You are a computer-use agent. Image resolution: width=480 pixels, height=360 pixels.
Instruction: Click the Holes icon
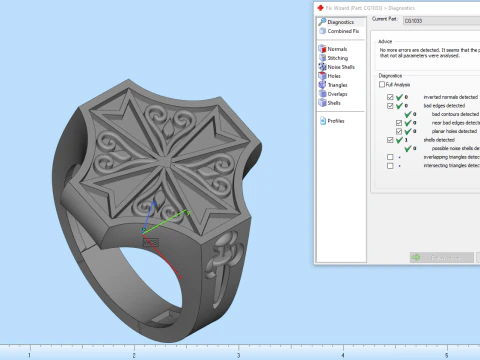click(x=322, y=76)
